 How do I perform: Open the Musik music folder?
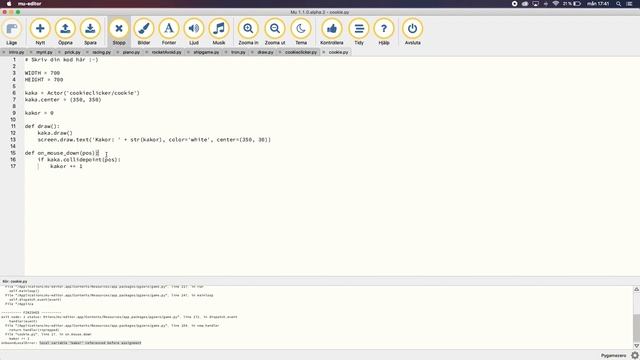click(219, 31)
